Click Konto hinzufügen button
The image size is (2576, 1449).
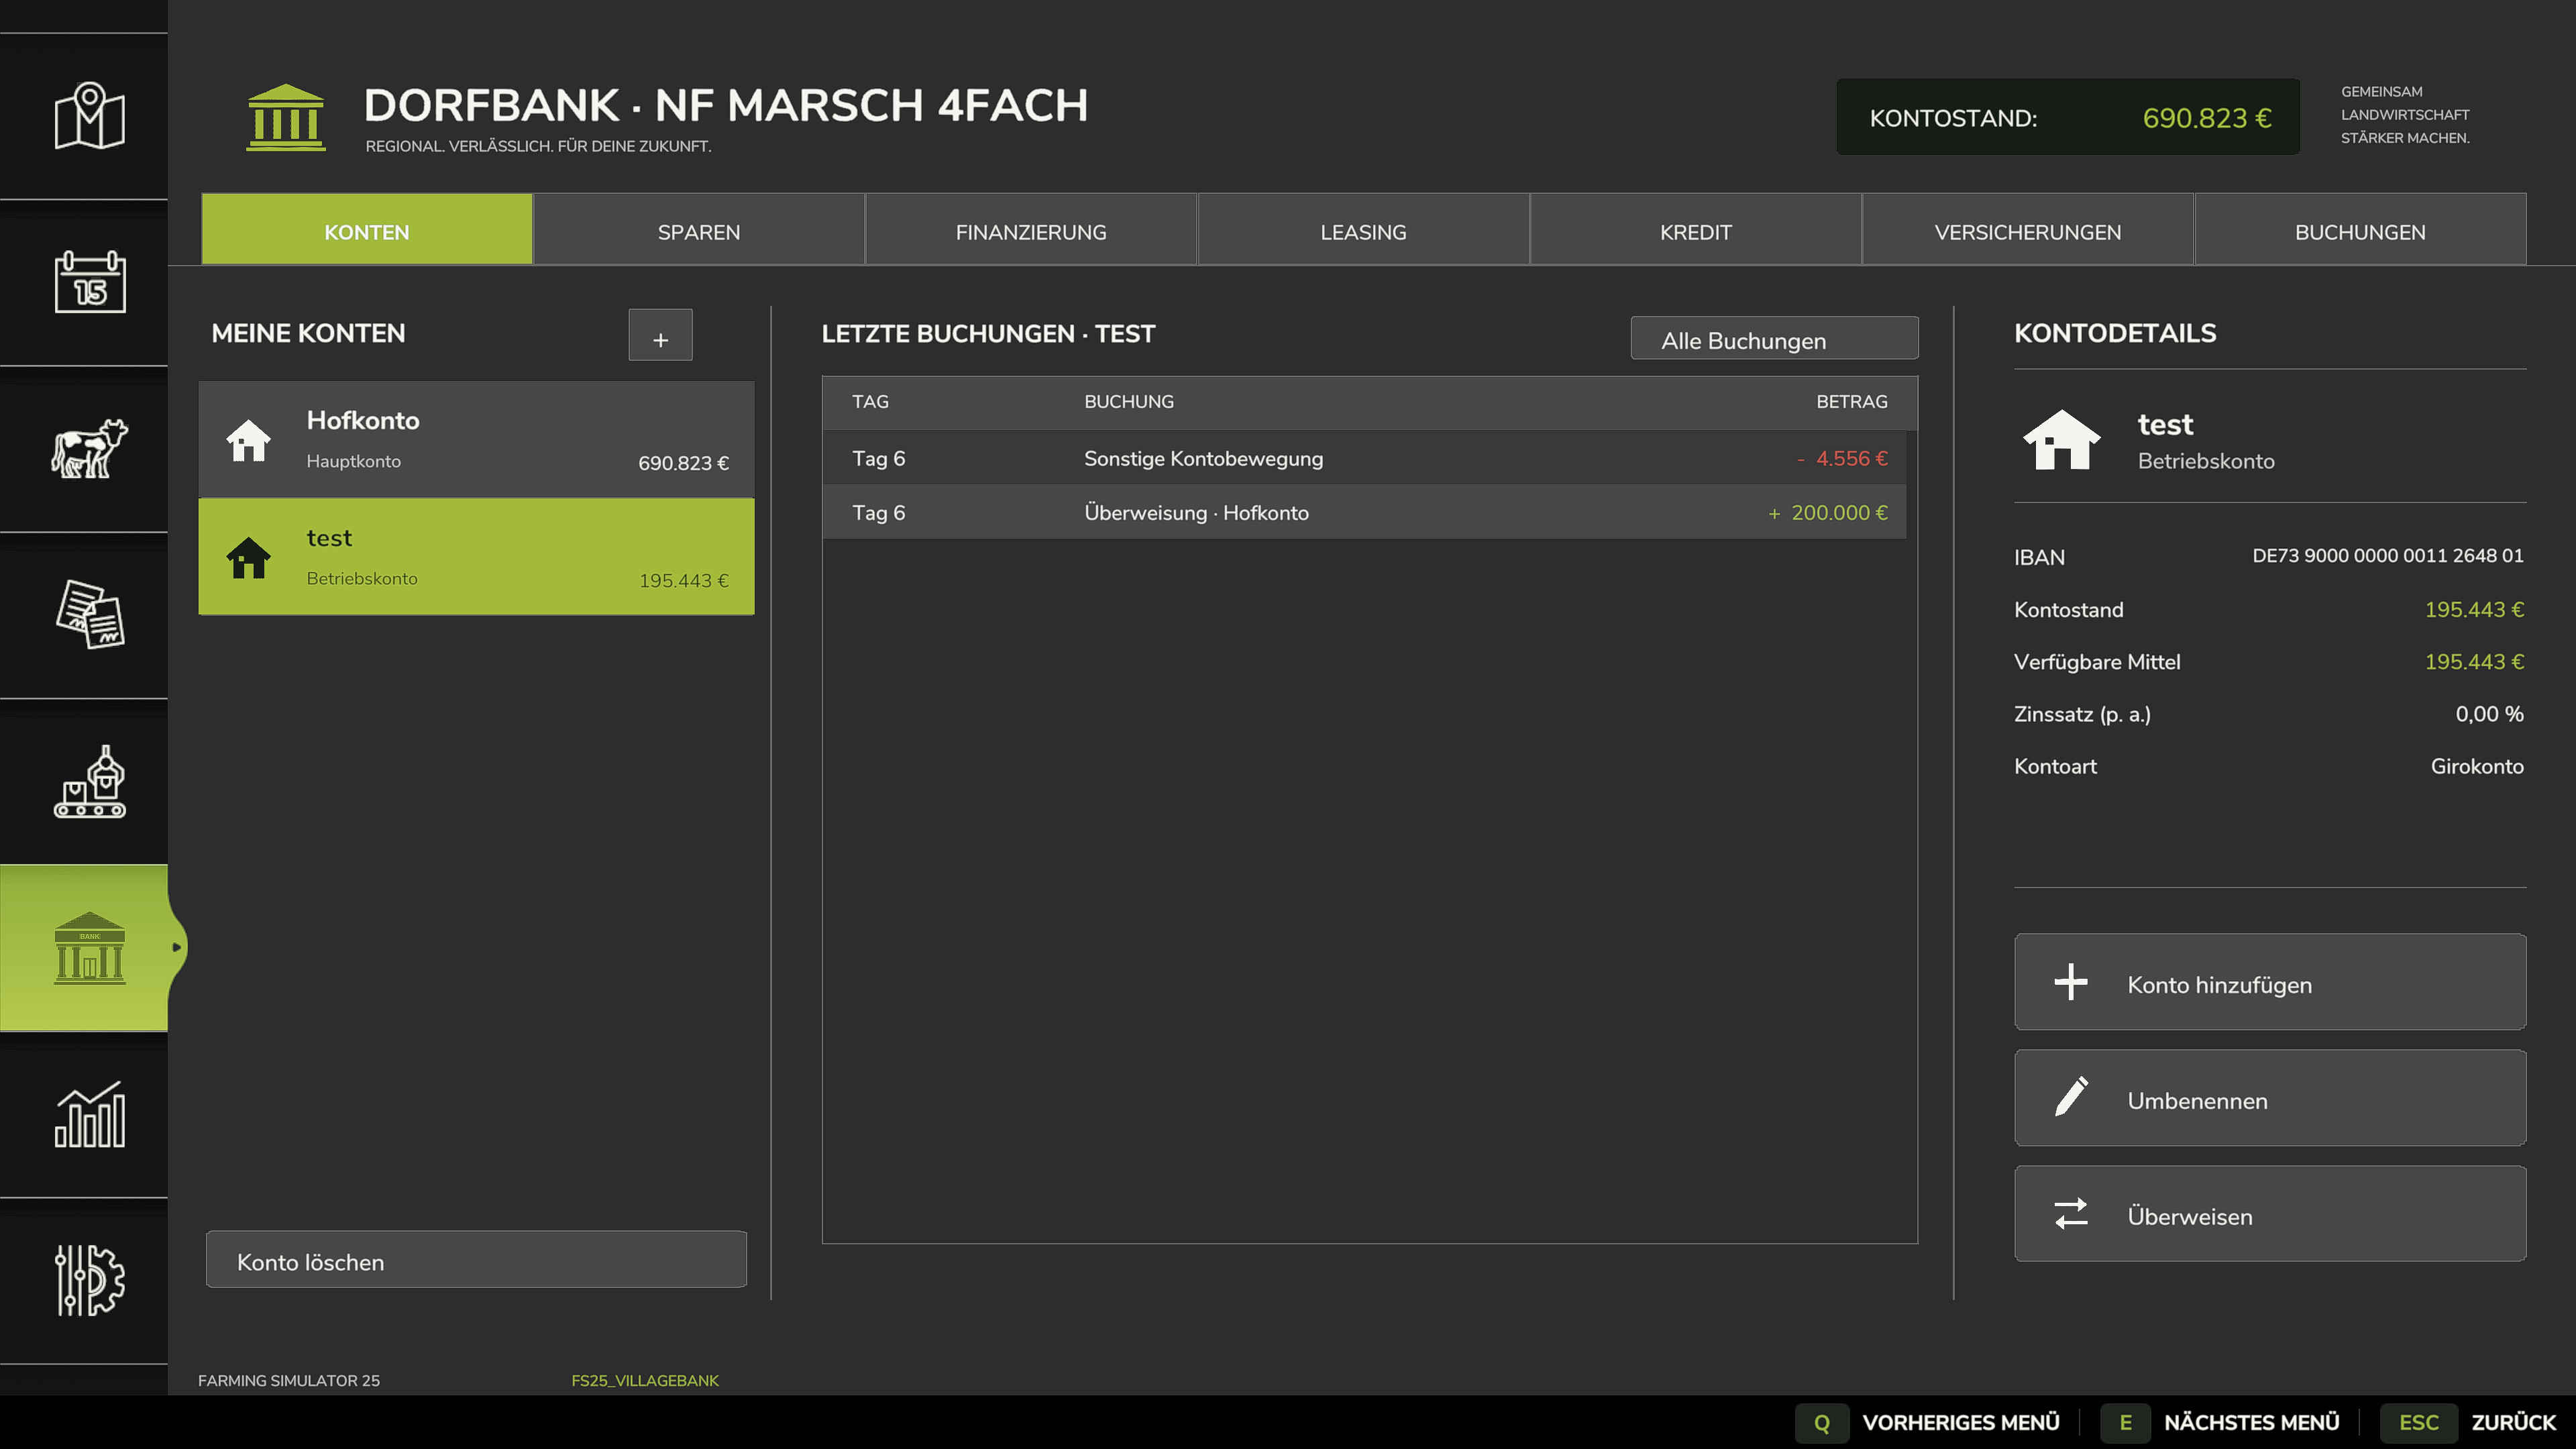tap(2270, 982)
